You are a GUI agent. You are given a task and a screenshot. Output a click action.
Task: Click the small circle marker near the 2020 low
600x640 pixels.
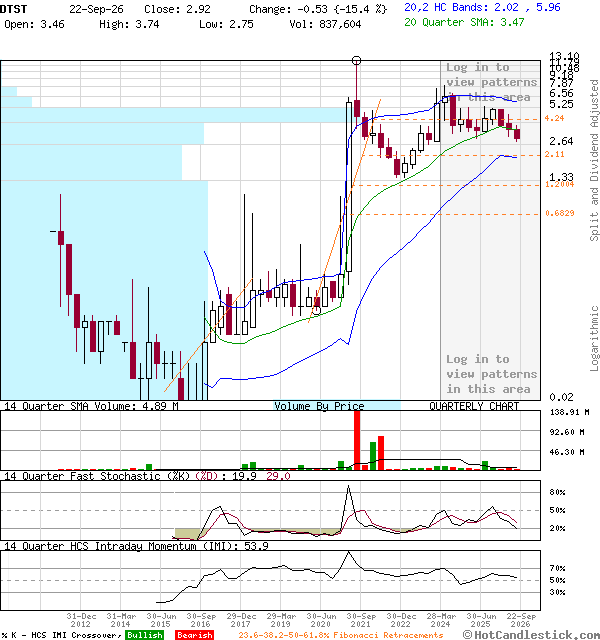coord(317,311)
